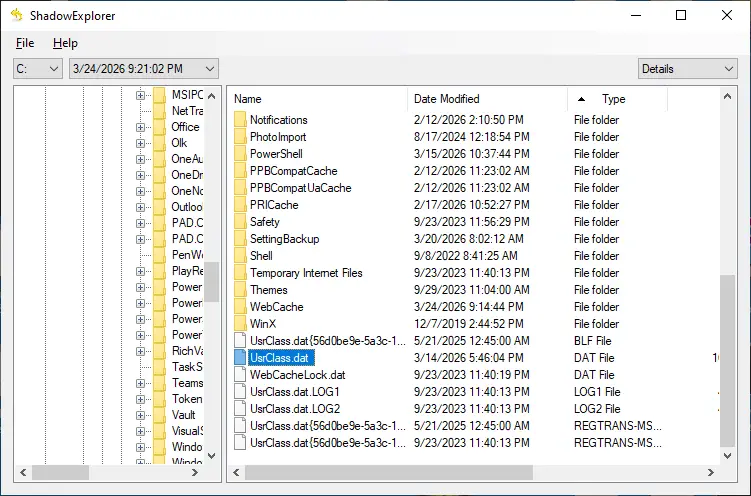Viewport: 751px width, 496px height.
Task: Sort by the Name column header
Action: click(x=317, y=99)
